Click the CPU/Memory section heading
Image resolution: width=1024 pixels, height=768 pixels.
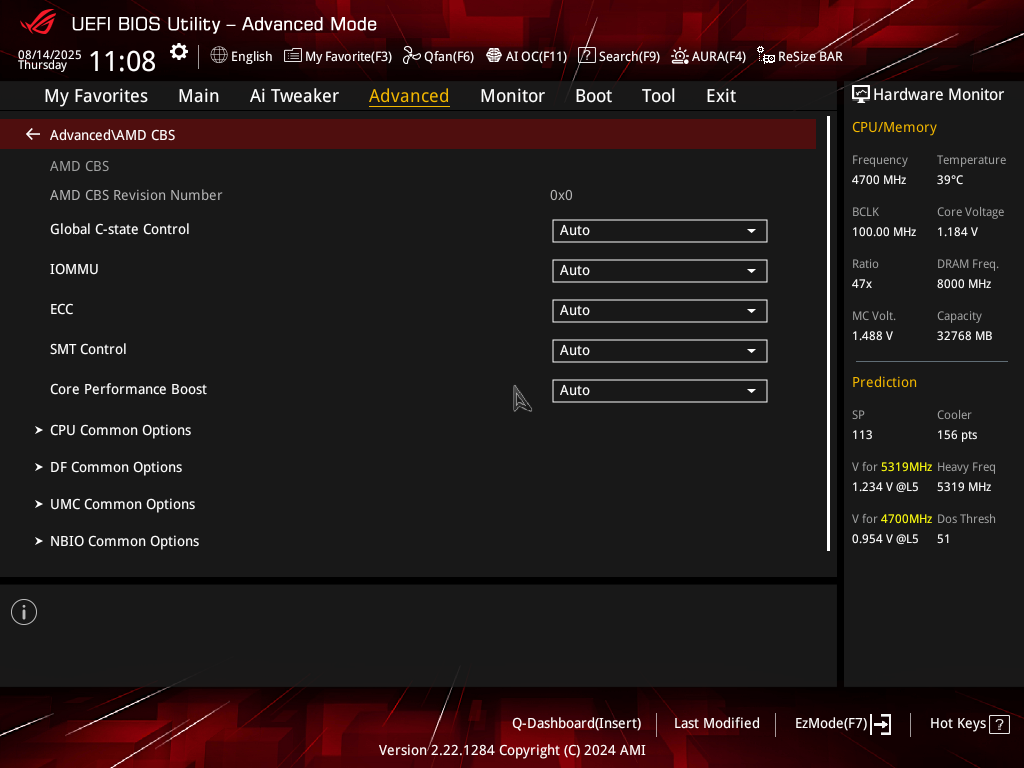coord(894,127)
